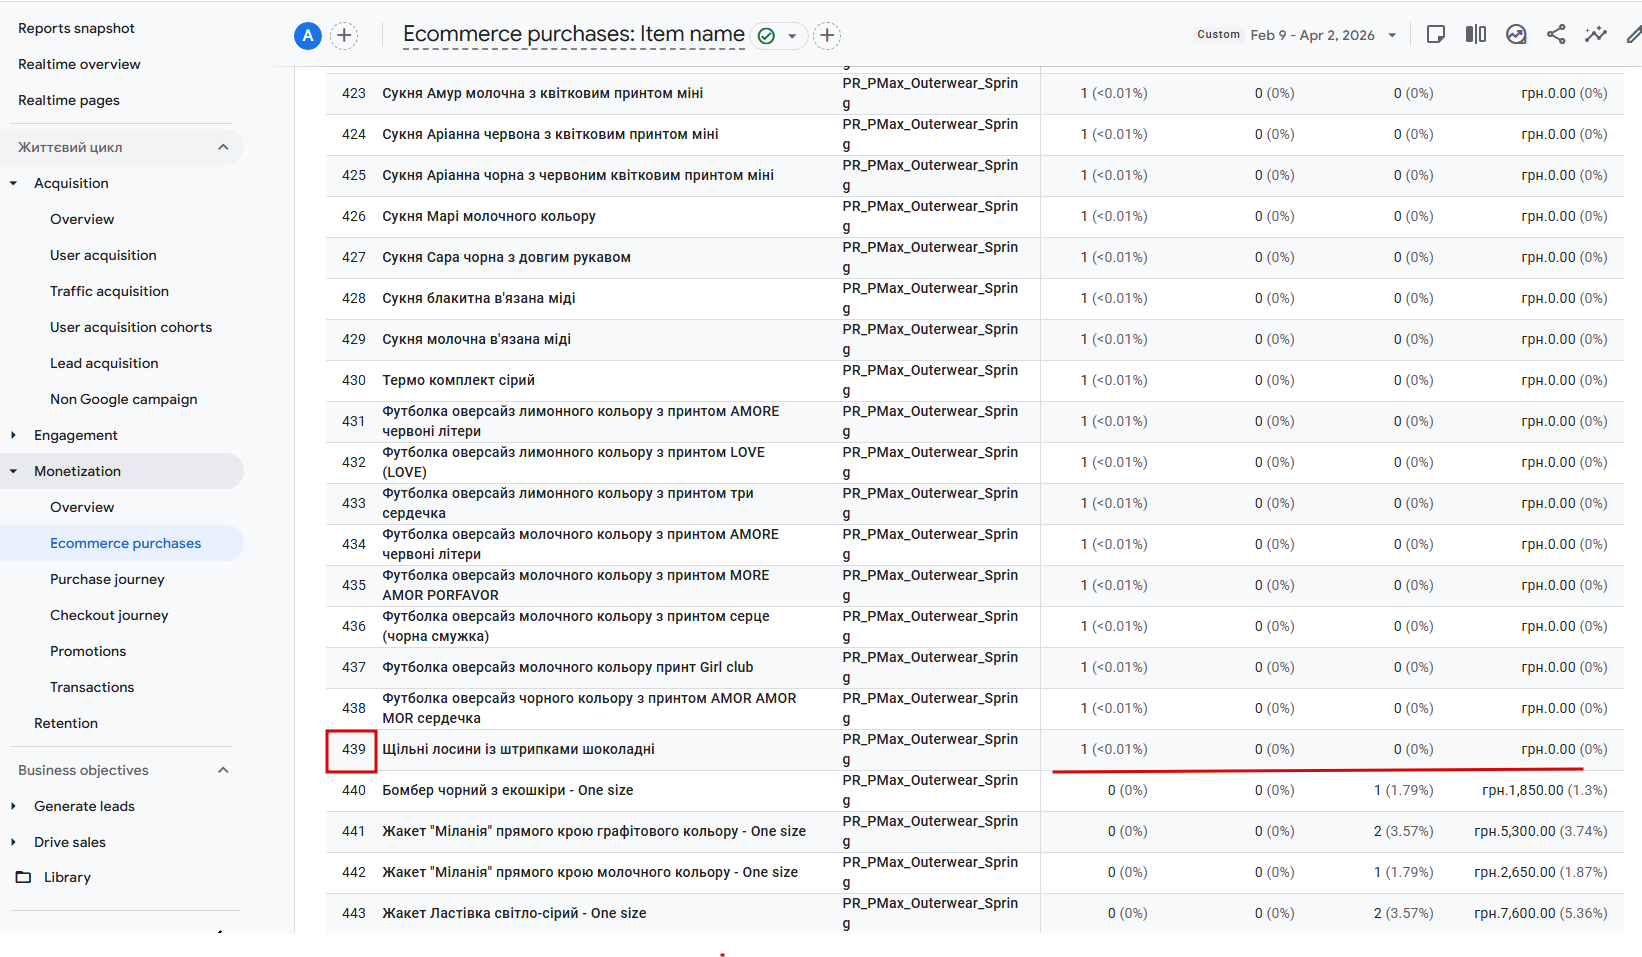Viewport: 1642px width, 957px height.
Task: Add a comparison with the plus beside 'A'
Action: coord(344,36)
